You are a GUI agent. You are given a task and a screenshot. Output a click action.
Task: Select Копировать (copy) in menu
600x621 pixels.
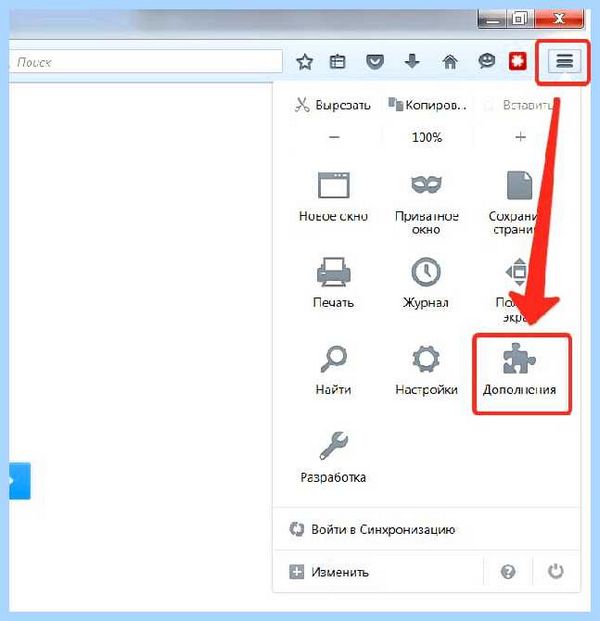tap(427, 105)
